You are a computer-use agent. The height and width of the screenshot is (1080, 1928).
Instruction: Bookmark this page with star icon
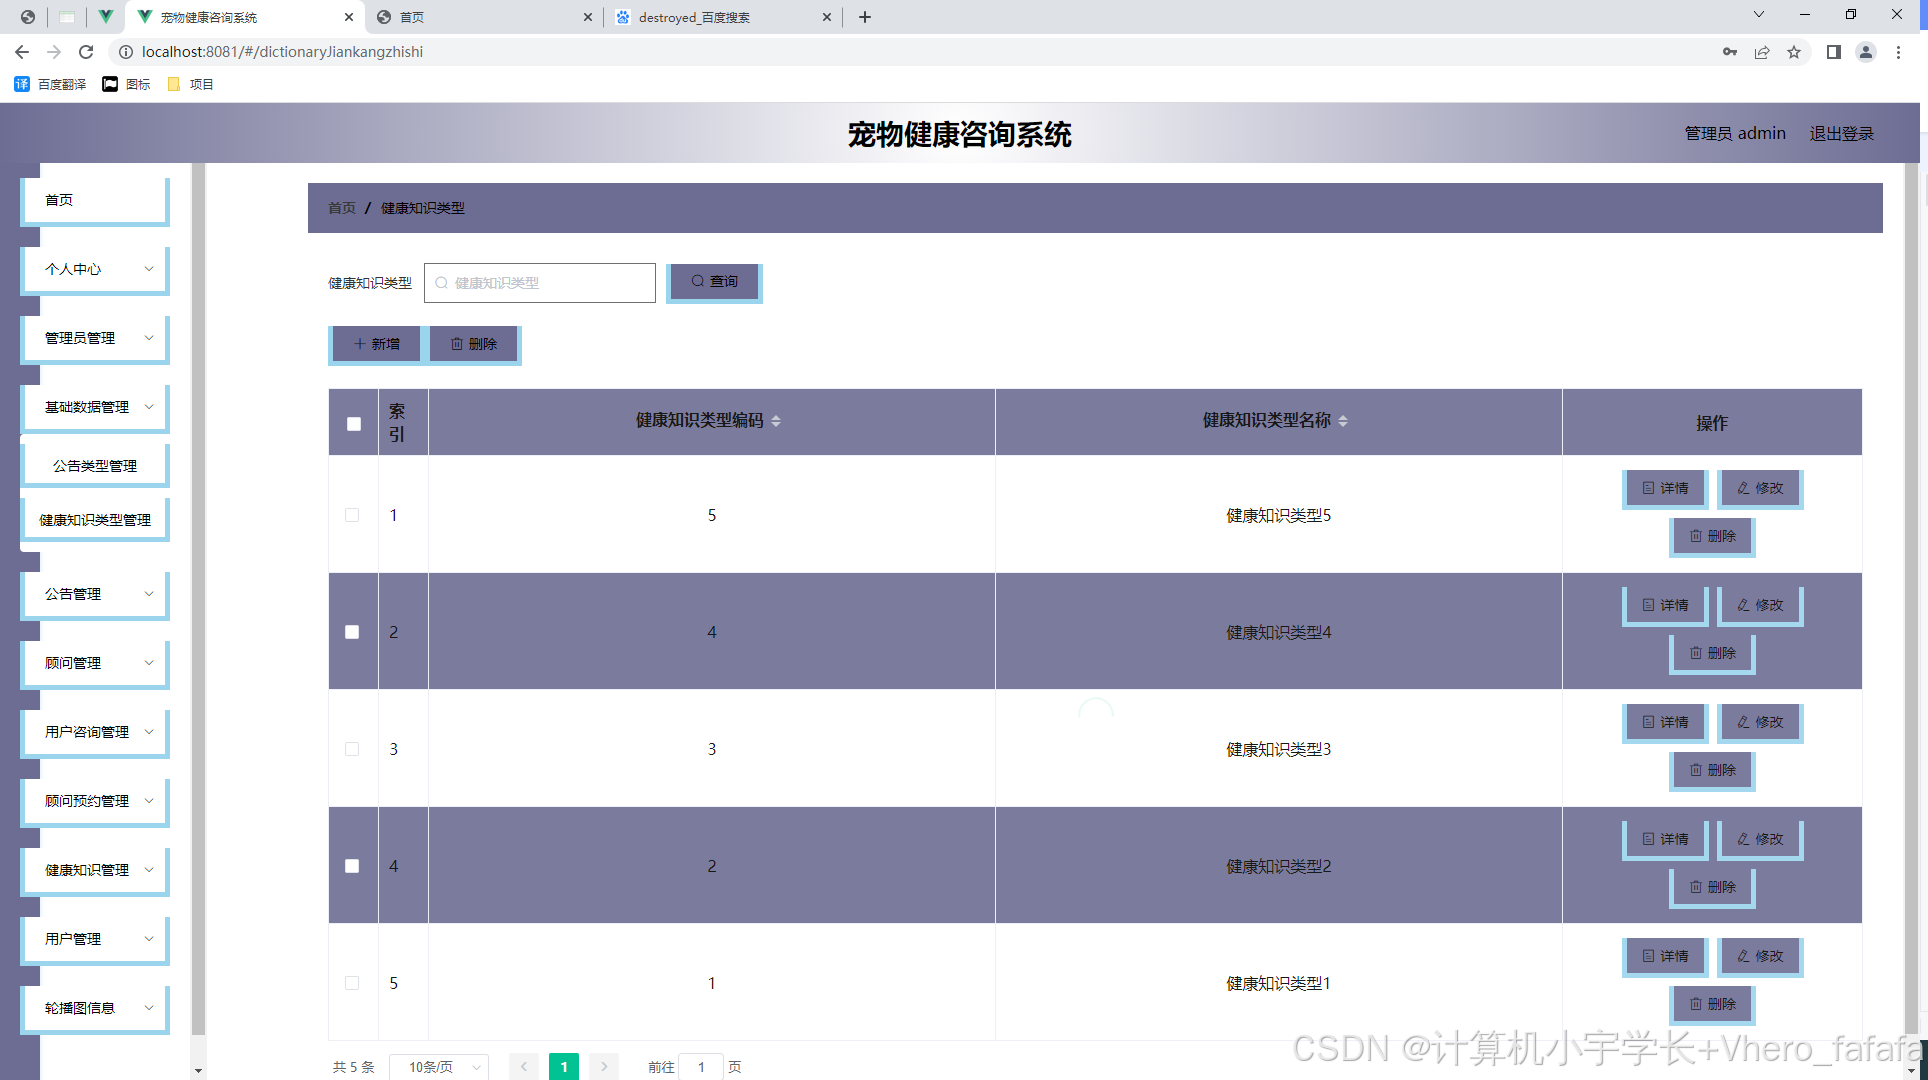point(1794,52)
